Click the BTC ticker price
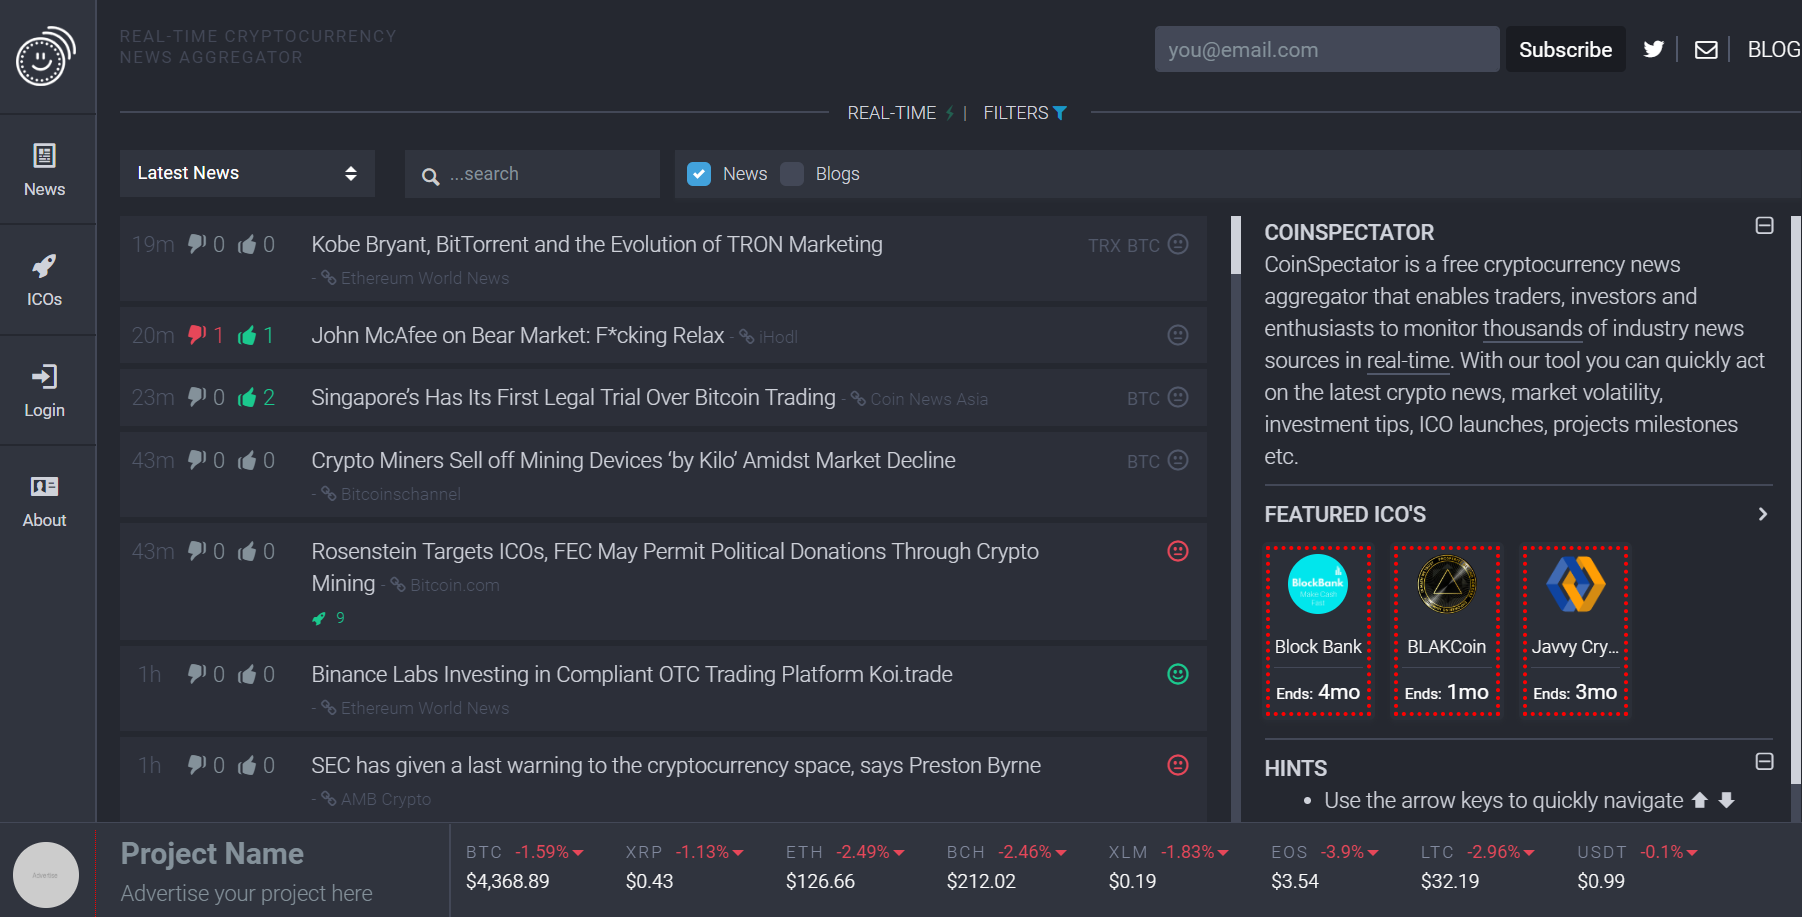This screenshot has height=917, width=1802. pyautogui.click(x=507, y=881)
